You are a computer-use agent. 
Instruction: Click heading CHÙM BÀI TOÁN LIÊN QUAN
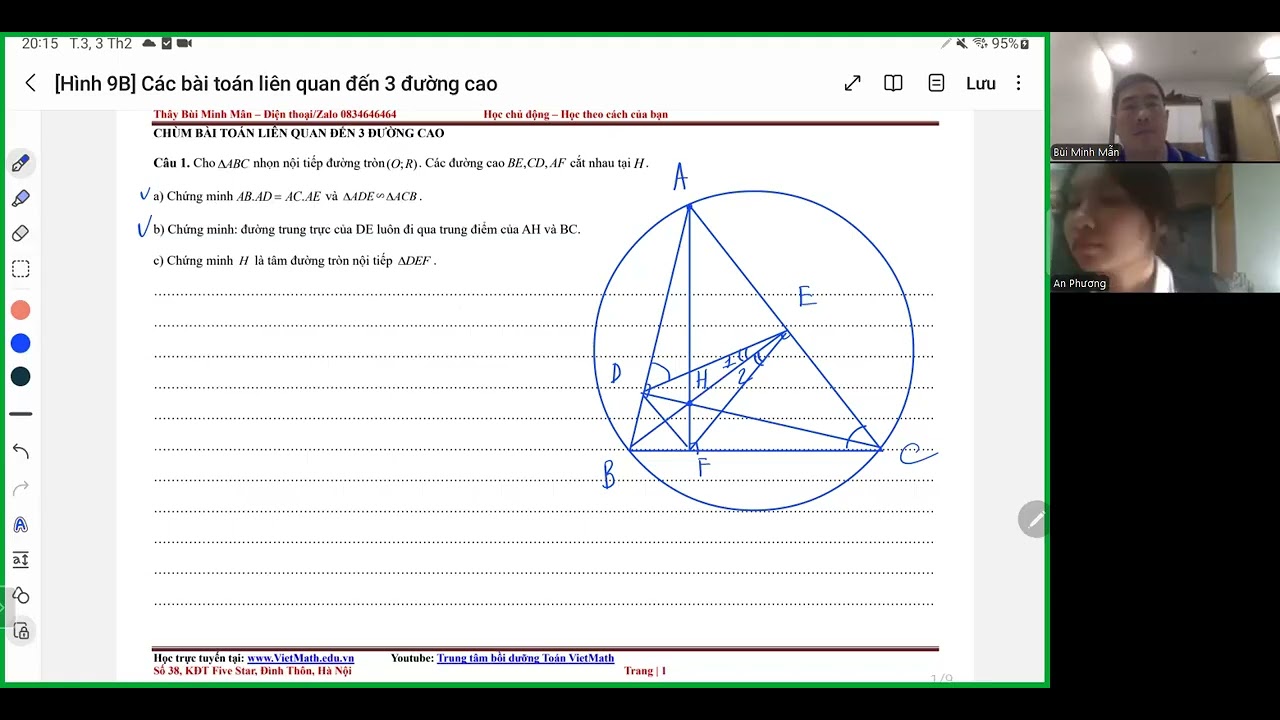click(298, 133)
